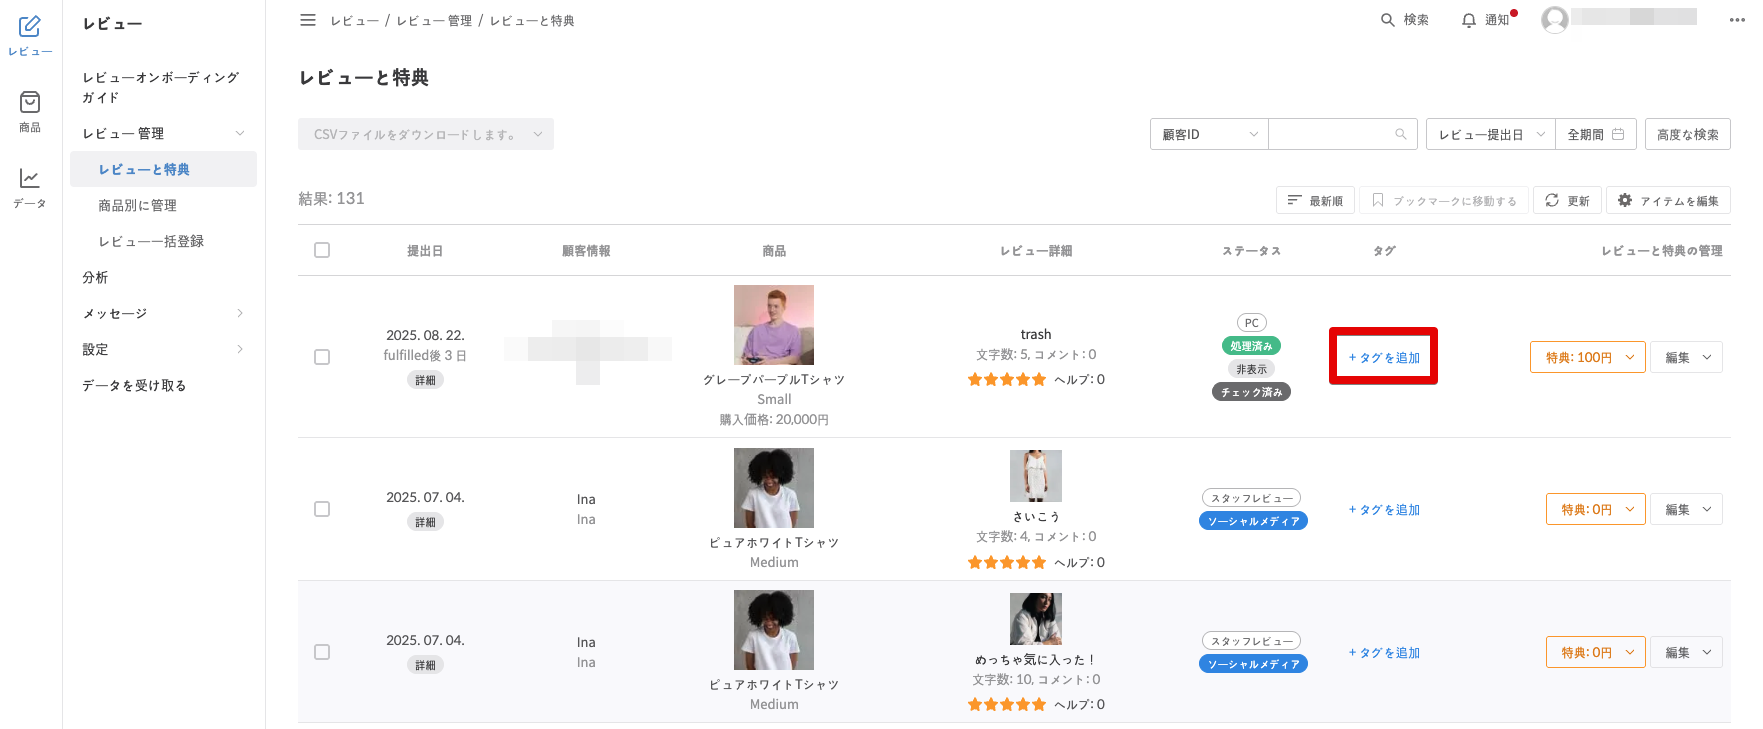The width and height of the screenshot is (1763, 729).
Task: Open the 通知 bell notifications
Action: (x=1468, y=20)
